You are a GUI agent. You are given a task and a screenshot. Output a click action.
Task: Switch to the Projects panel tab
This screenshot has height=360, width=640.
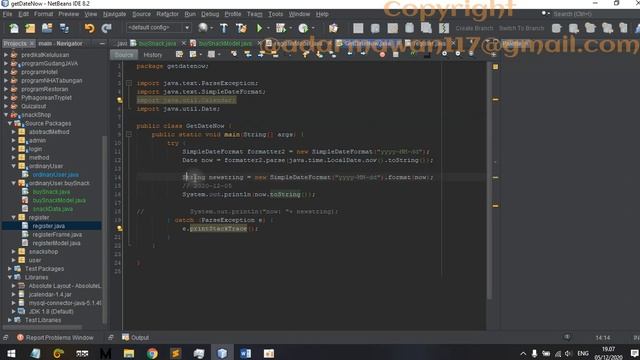15,43
